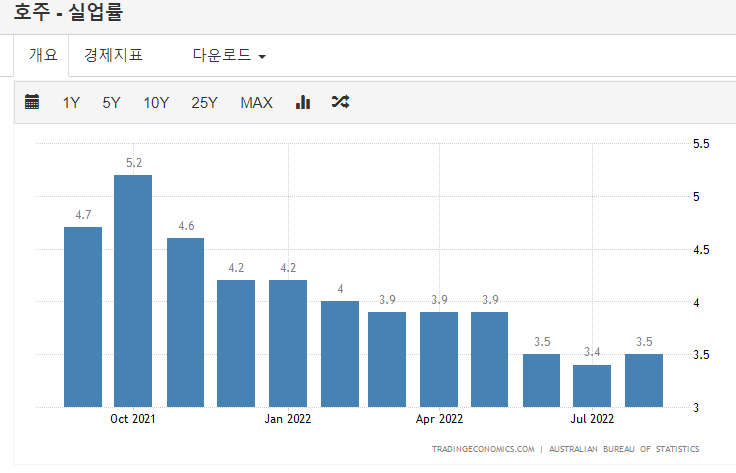736x473 pixels.
Task: Select the 5Y time range
Action: pyautogui.click(x=111, y=103)
